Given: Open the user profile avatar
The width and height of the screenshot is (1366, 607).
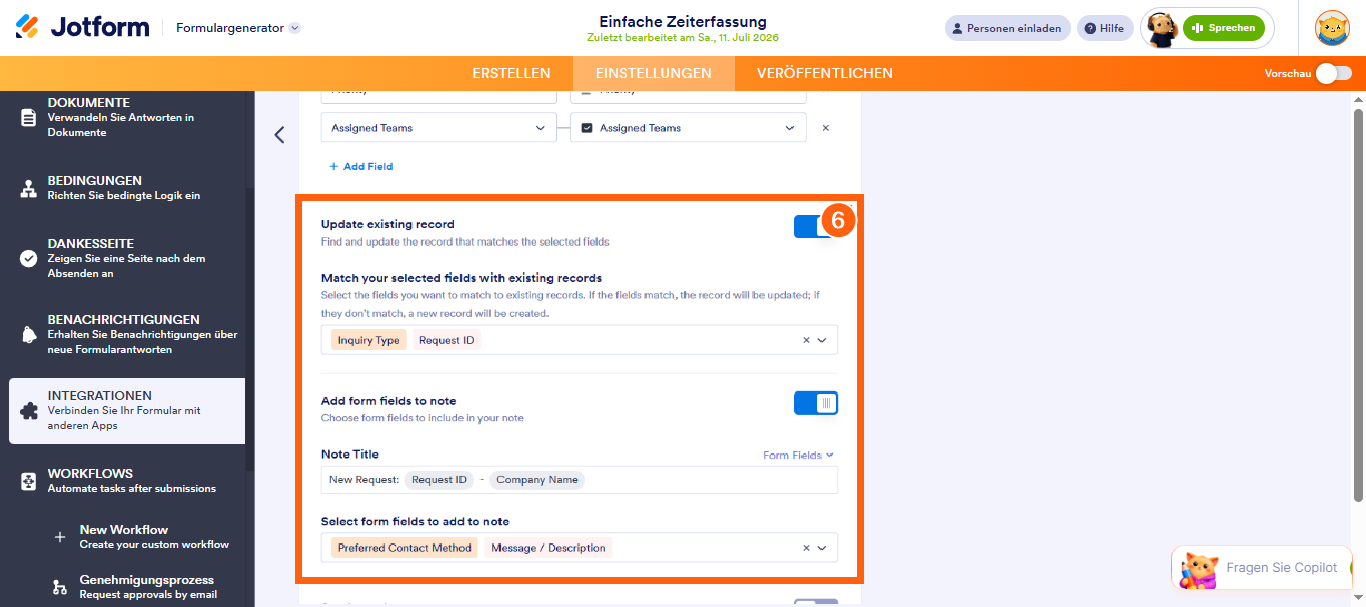Looking at the screenshot, I should coord(1332,28).
